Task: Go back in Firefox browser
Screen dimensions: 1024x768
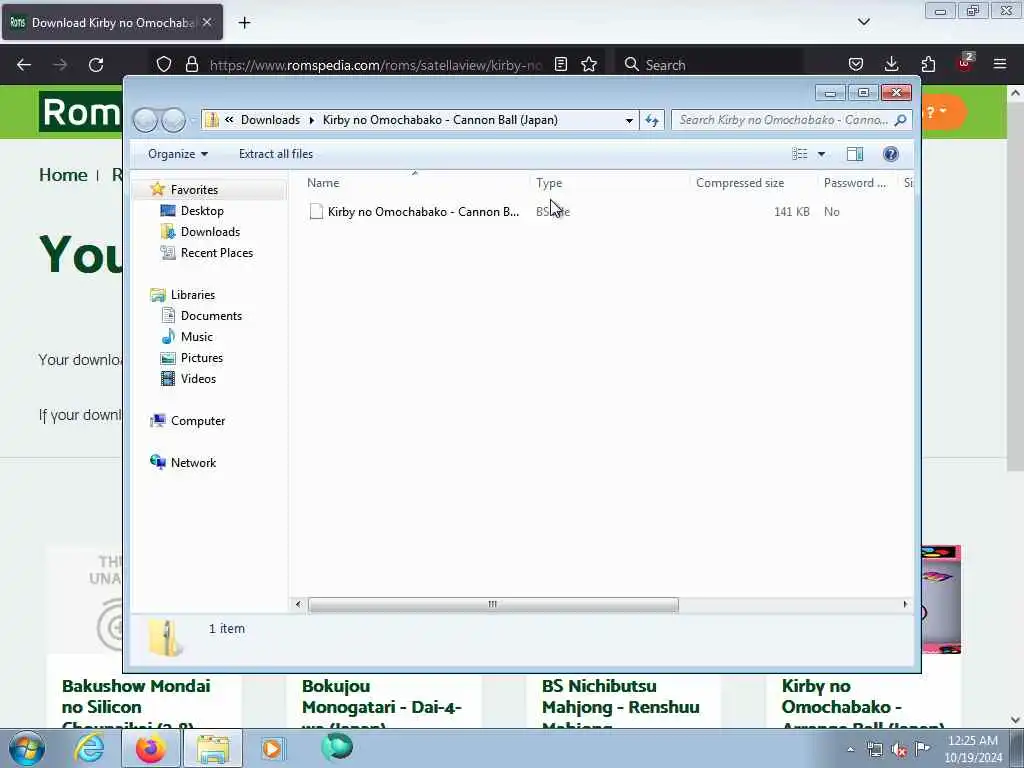Action: tap(24, 65)
